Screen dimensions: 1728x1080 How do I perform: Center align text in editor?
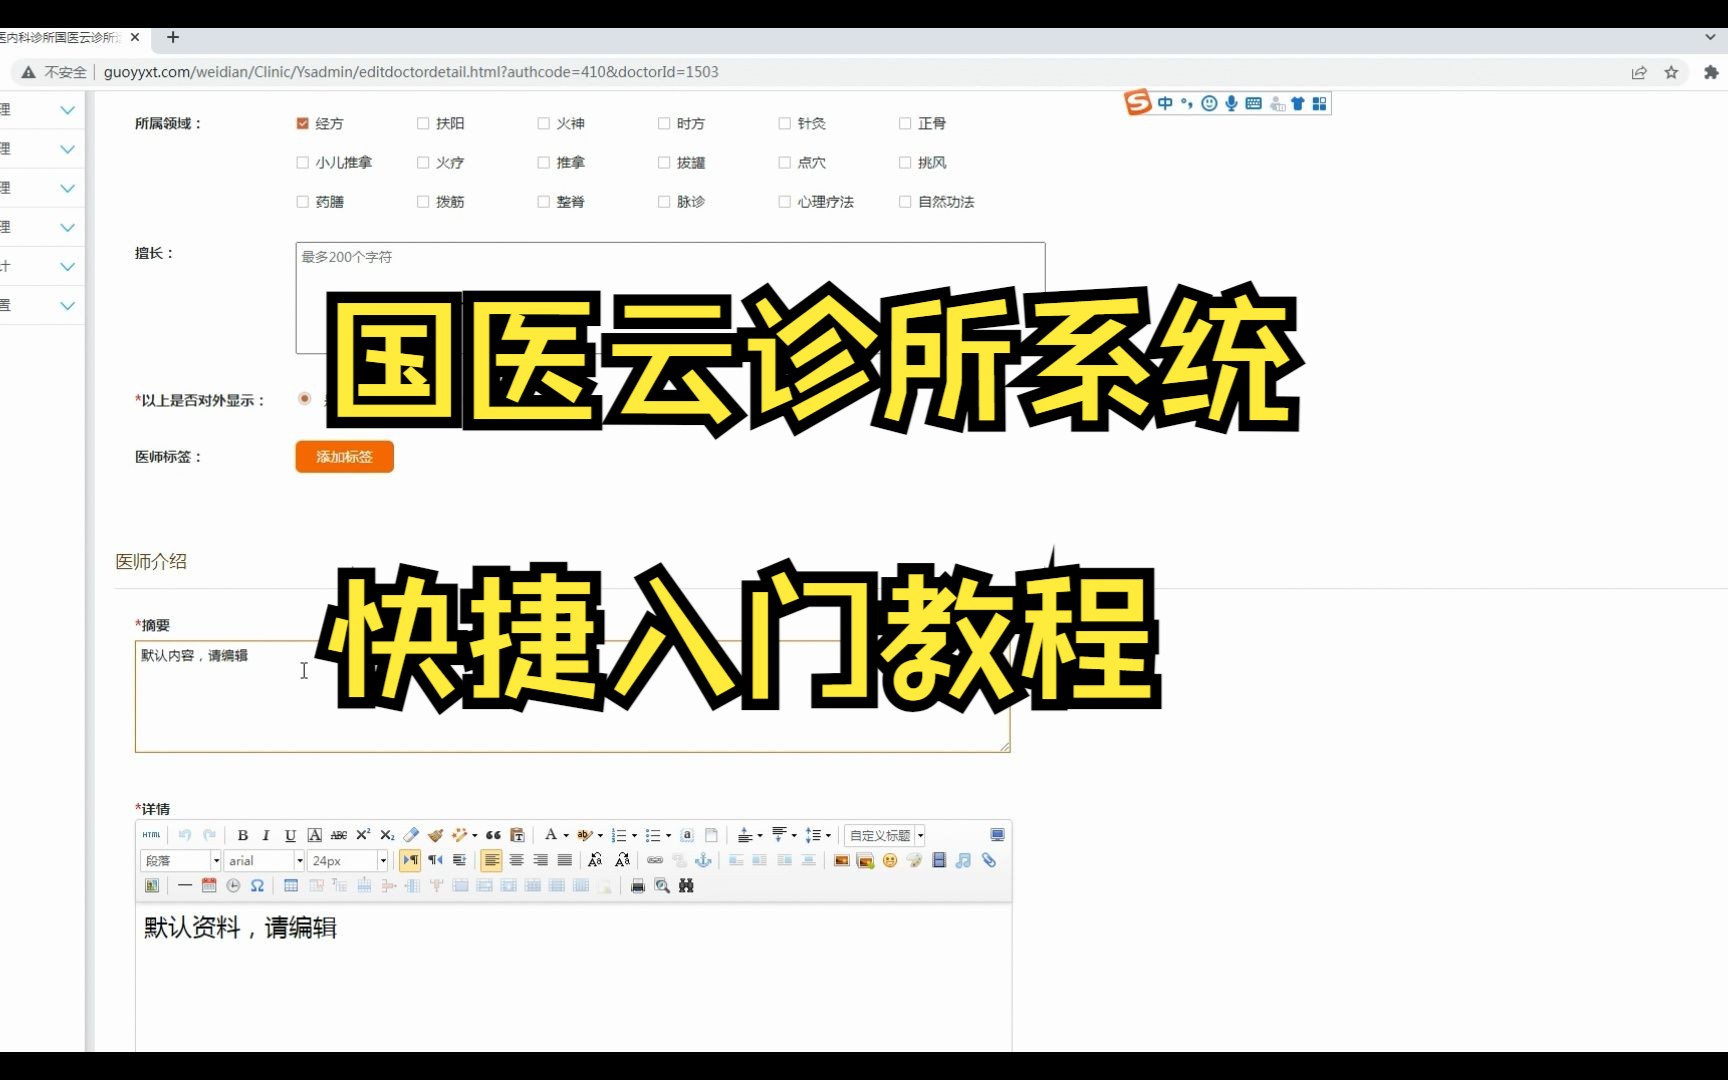coord(516,860)
